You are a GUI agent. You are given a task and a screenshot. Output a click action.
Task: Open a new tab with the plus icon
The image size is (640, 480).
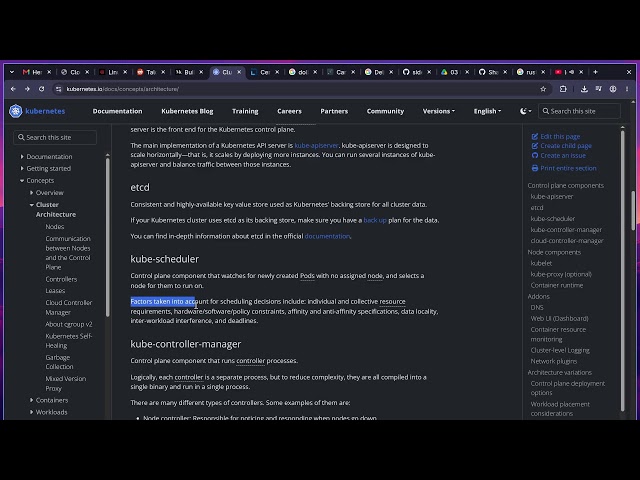pyautogui.click(x=595, y=72)
